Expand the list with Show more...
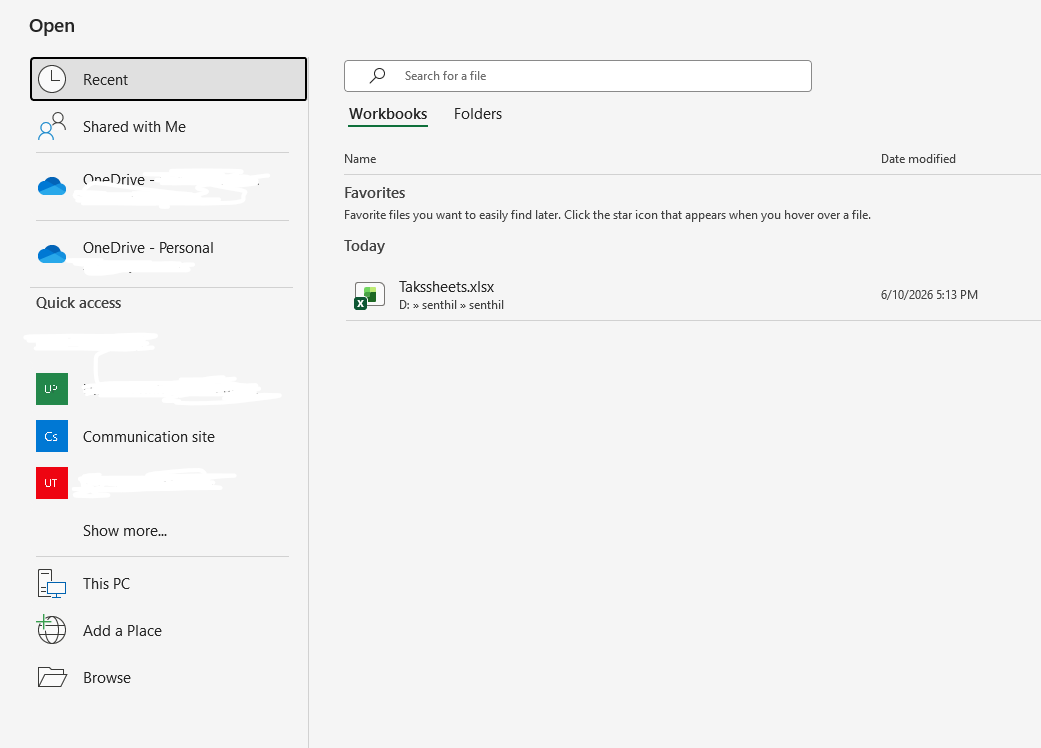 click(125, 531)
